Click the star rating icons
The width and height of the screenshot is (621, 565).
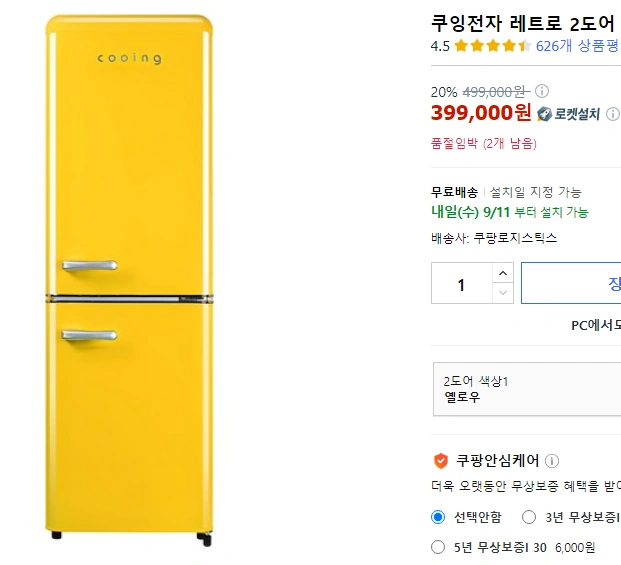click(x=492, y=46)
